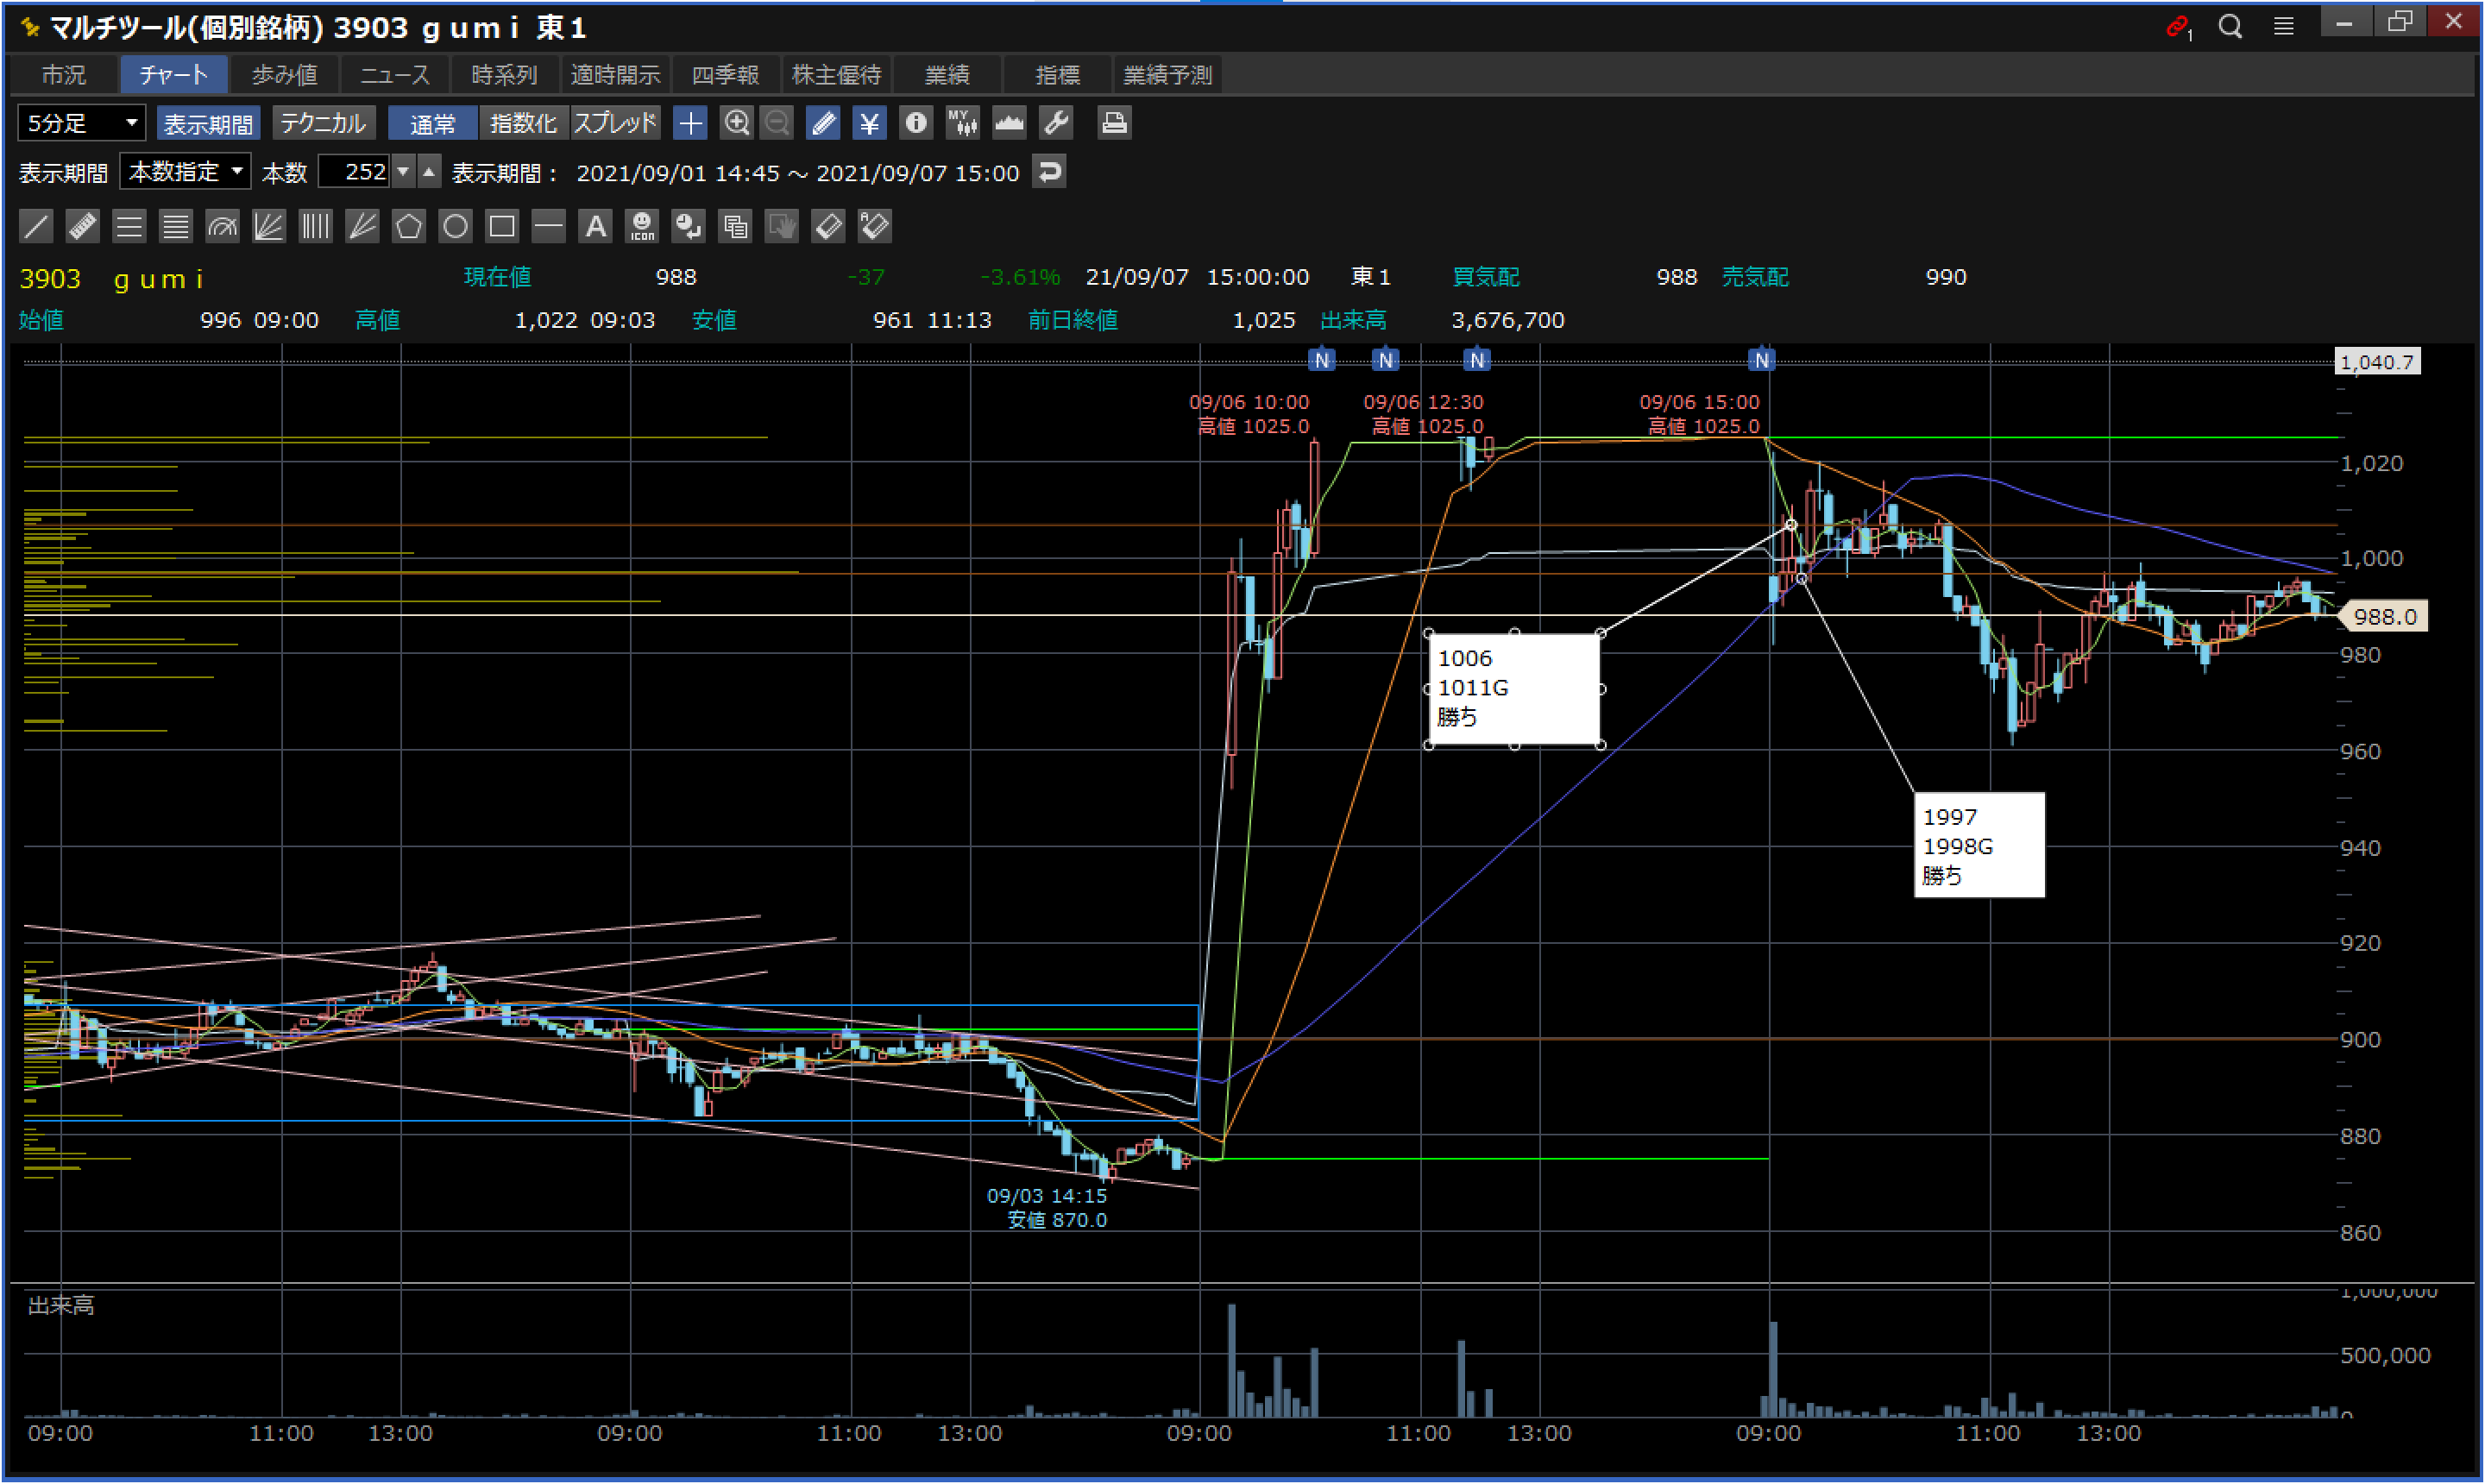This screenshot has height=1484, width=2485.
Task: Click the テクニカル button
Action: click(x=323, y=123)
